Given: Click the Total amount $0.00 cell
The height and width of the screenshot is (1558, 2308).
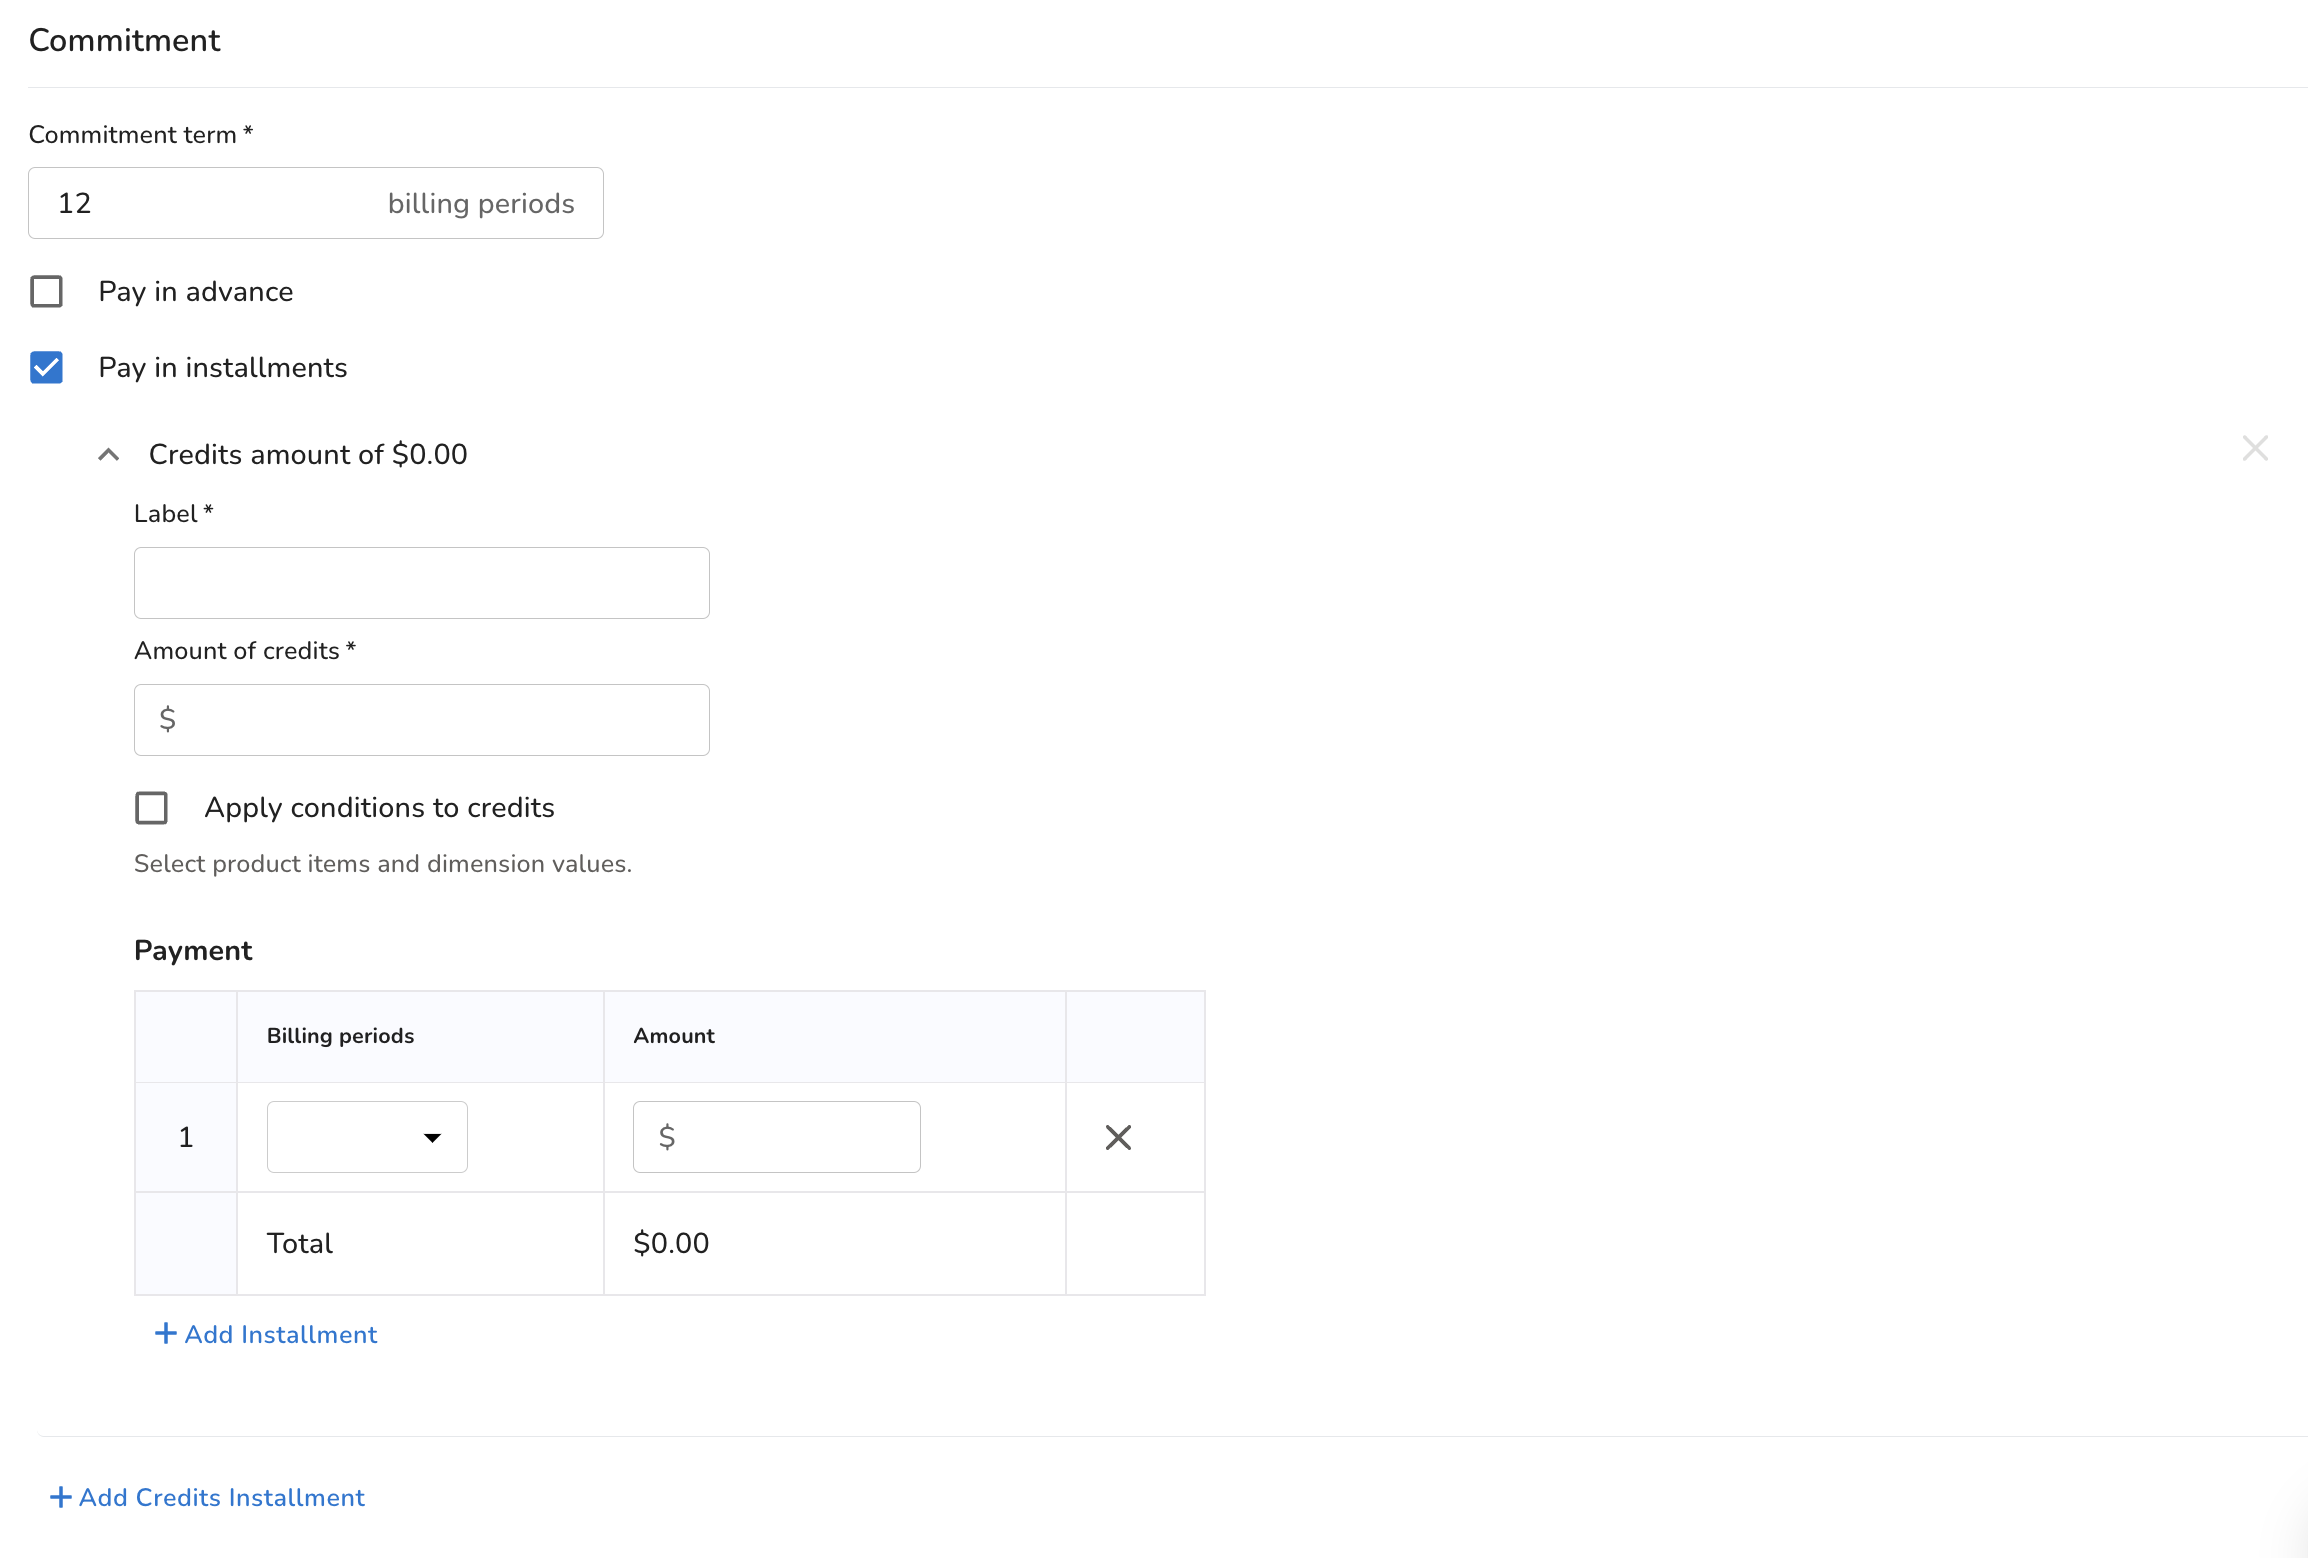Looking at the screenshot, I should click(x=671, y=1243).
